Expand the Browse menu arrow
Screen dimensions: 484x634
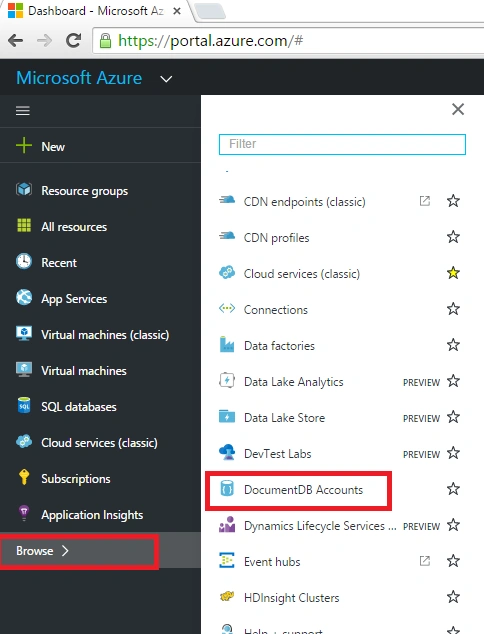(x=65, y=550)
